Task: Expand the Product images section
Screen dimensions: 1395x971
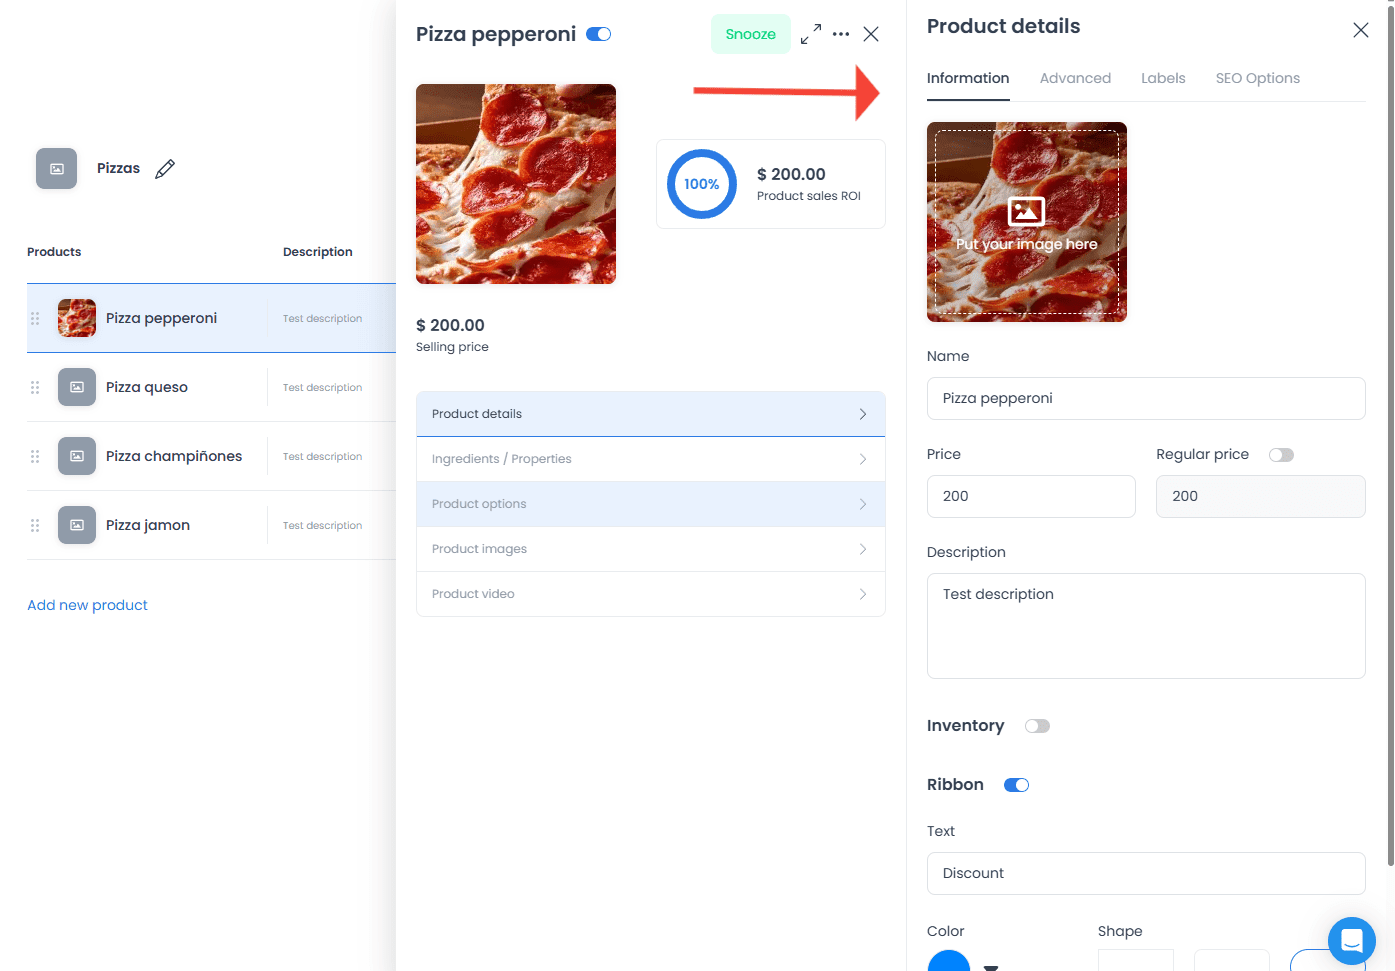Action: tap(651, 549)
